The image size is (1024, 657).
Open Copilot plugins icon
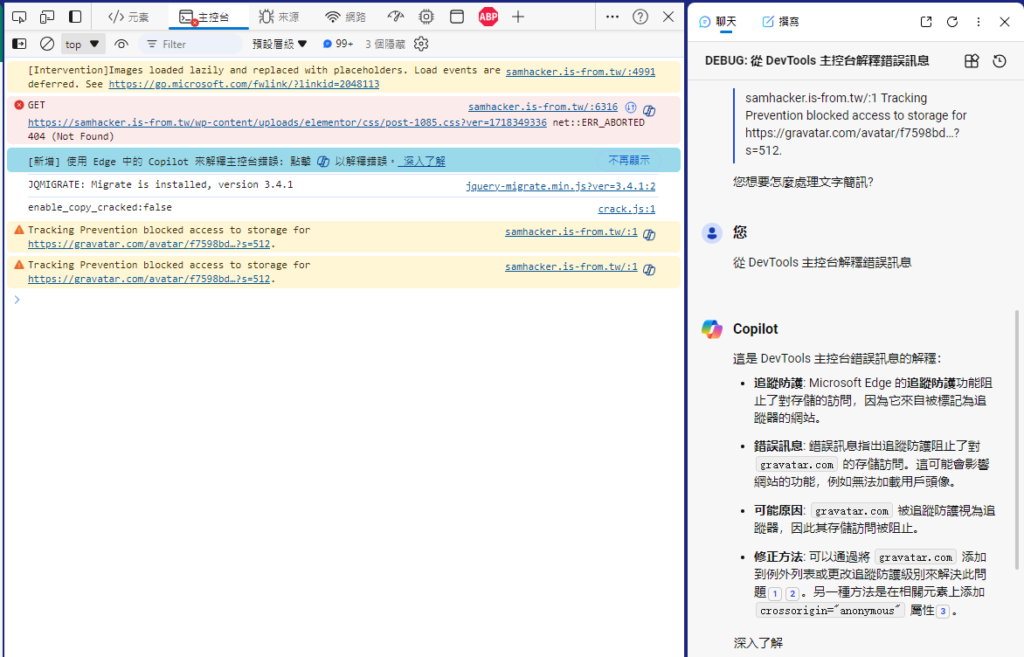[972, 61]
